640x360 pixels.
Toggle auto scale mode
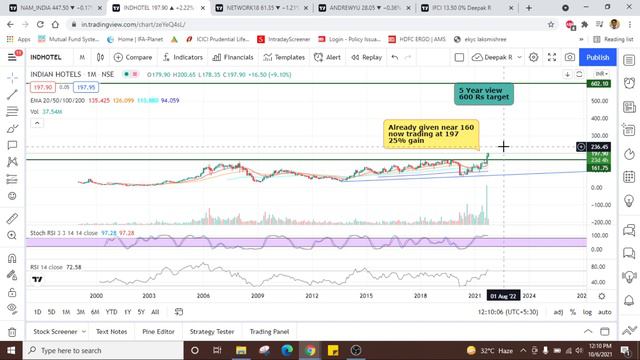pyautogui.click(x=604, y=312)
